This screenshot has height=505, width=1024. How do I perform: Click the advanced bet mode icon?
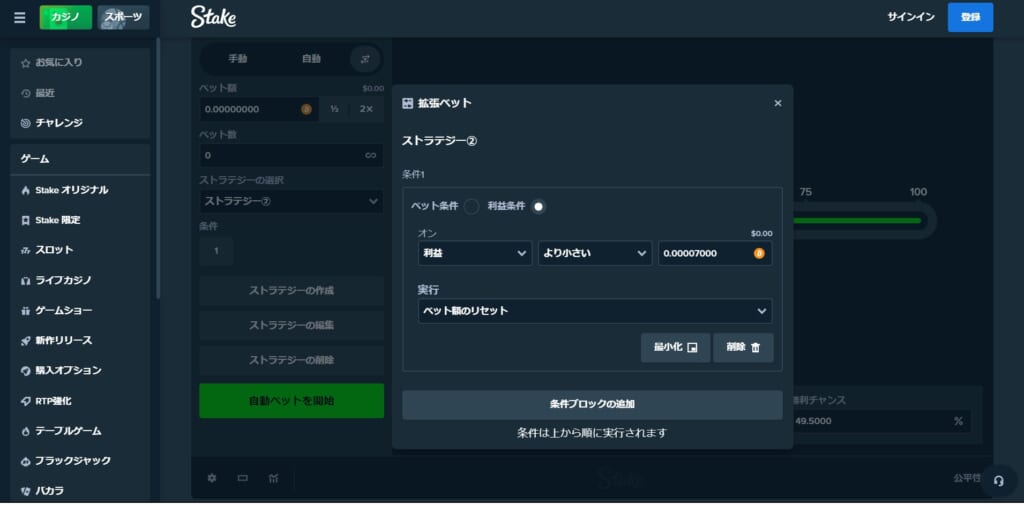coord(365,59)
